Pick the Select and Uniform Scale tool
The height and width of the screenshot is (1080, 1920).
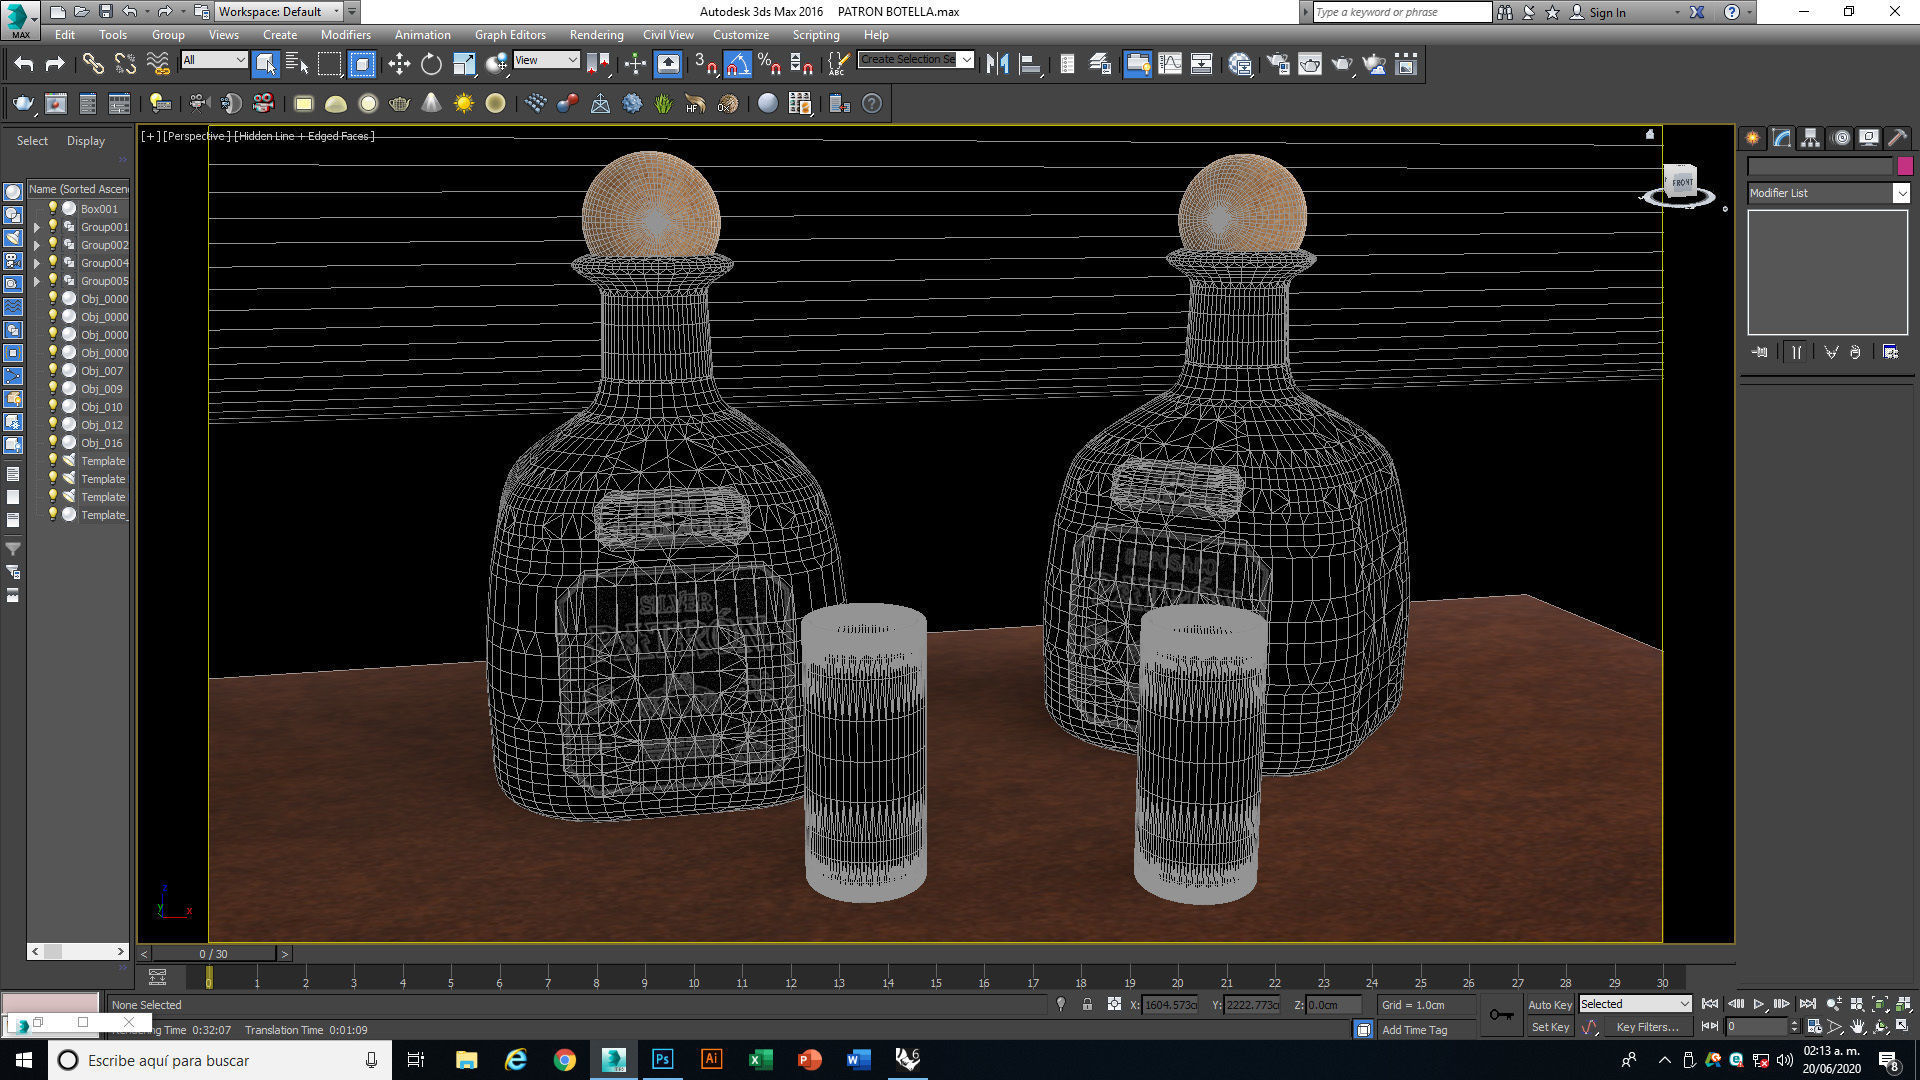464,65
